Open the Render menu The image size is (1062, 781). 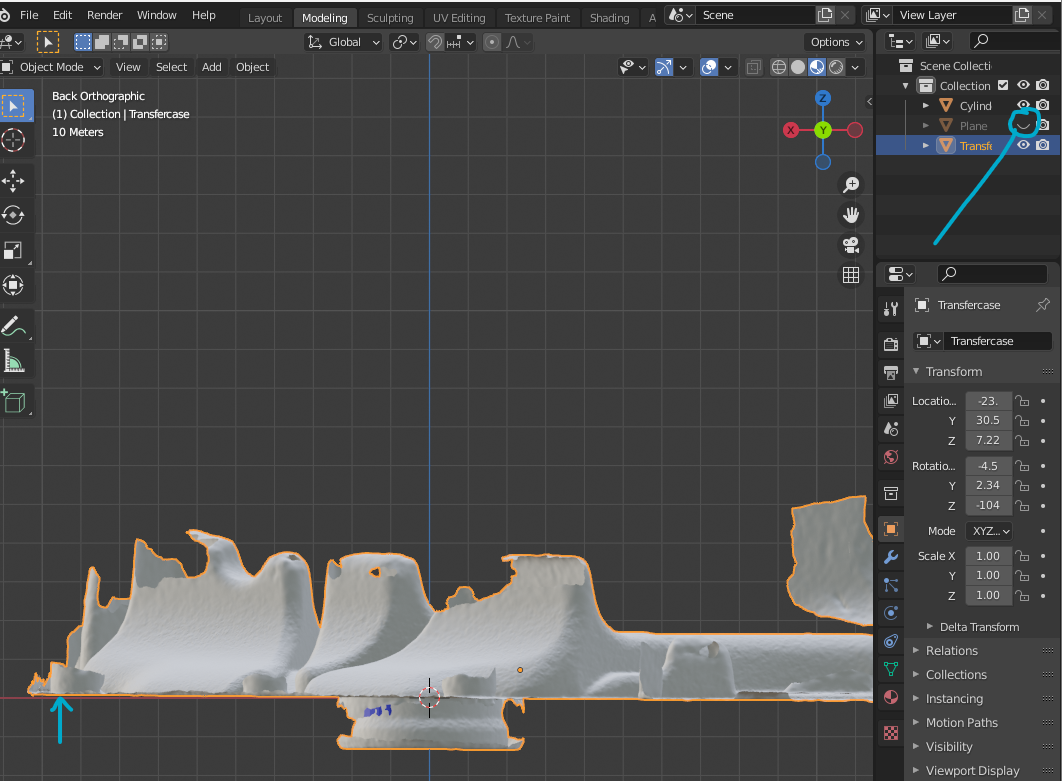click(104, 15)
